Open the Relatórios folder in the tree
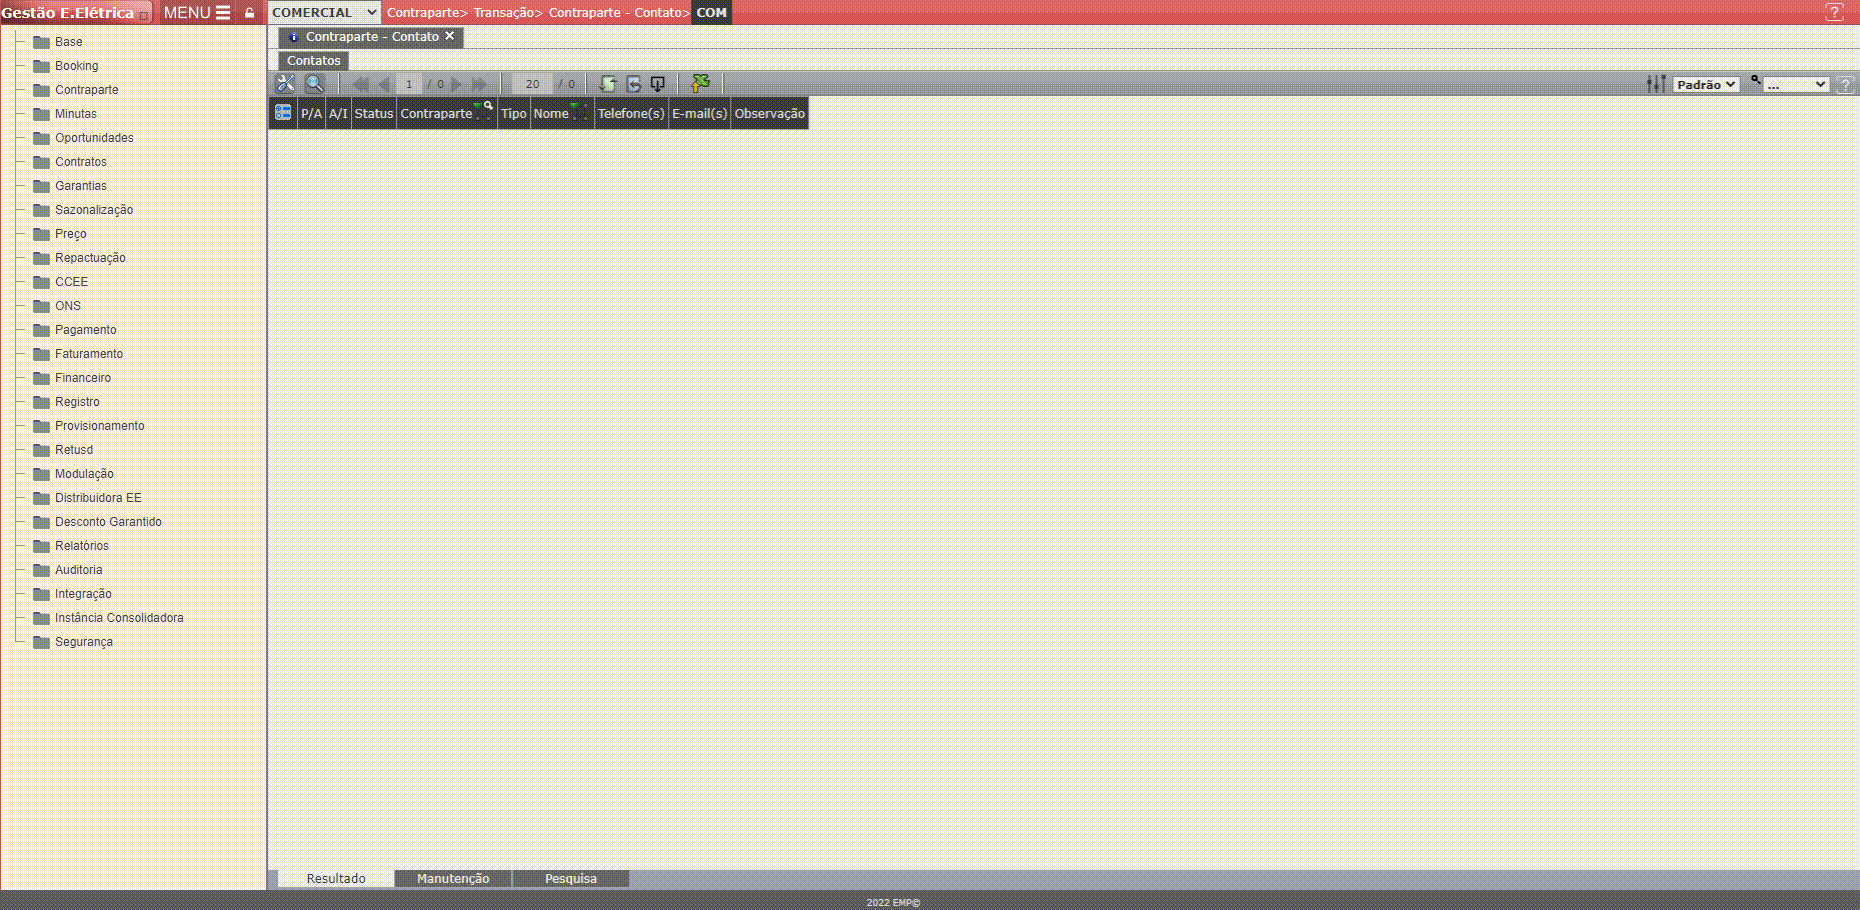This screenshot has height=910, width=1860. (x=81, y=546)
